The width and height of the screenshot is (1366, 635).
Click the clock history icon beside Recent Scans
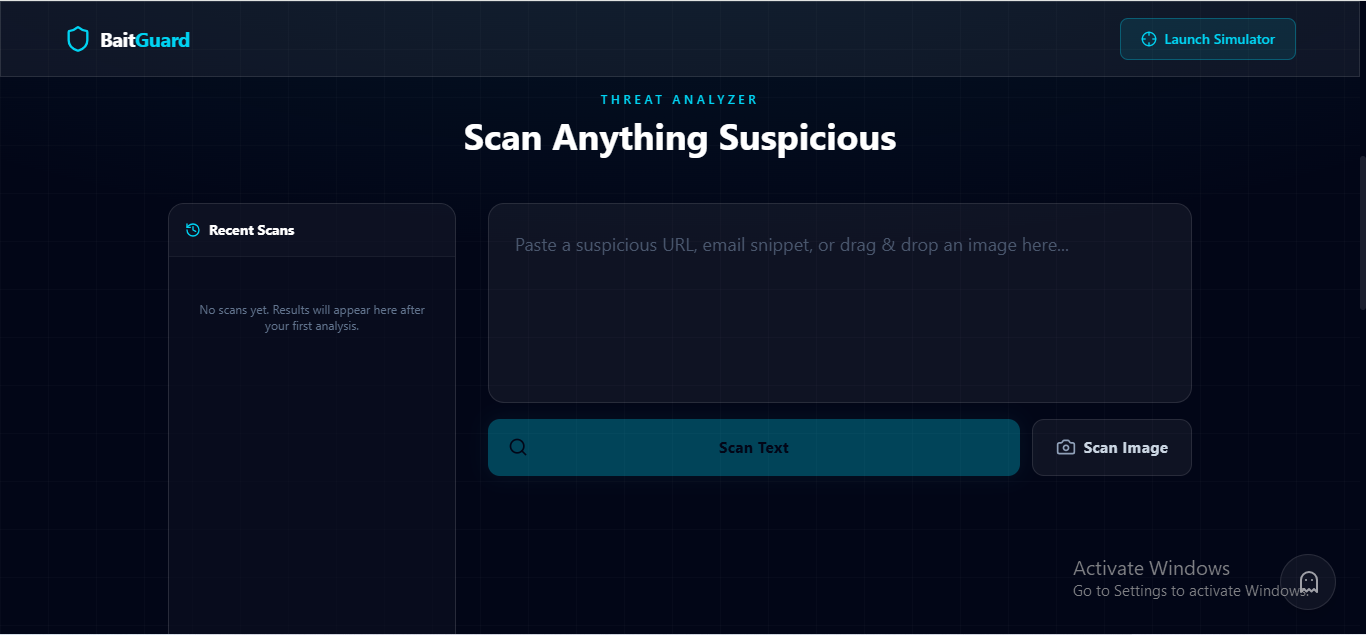pyautogui.click(x=193, y=230)
